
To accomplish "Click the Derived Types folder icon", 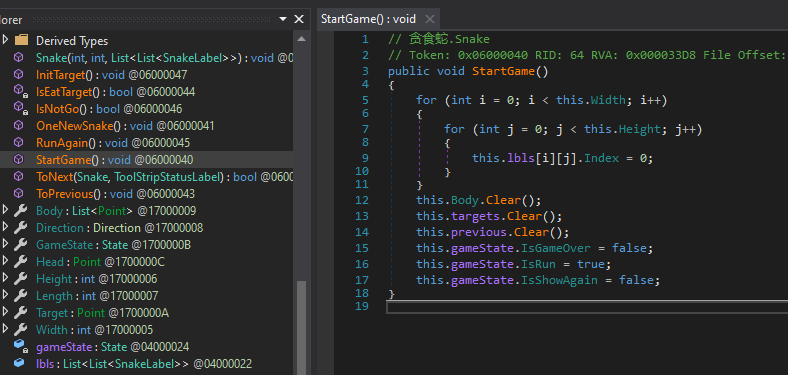I will [21, 40].
